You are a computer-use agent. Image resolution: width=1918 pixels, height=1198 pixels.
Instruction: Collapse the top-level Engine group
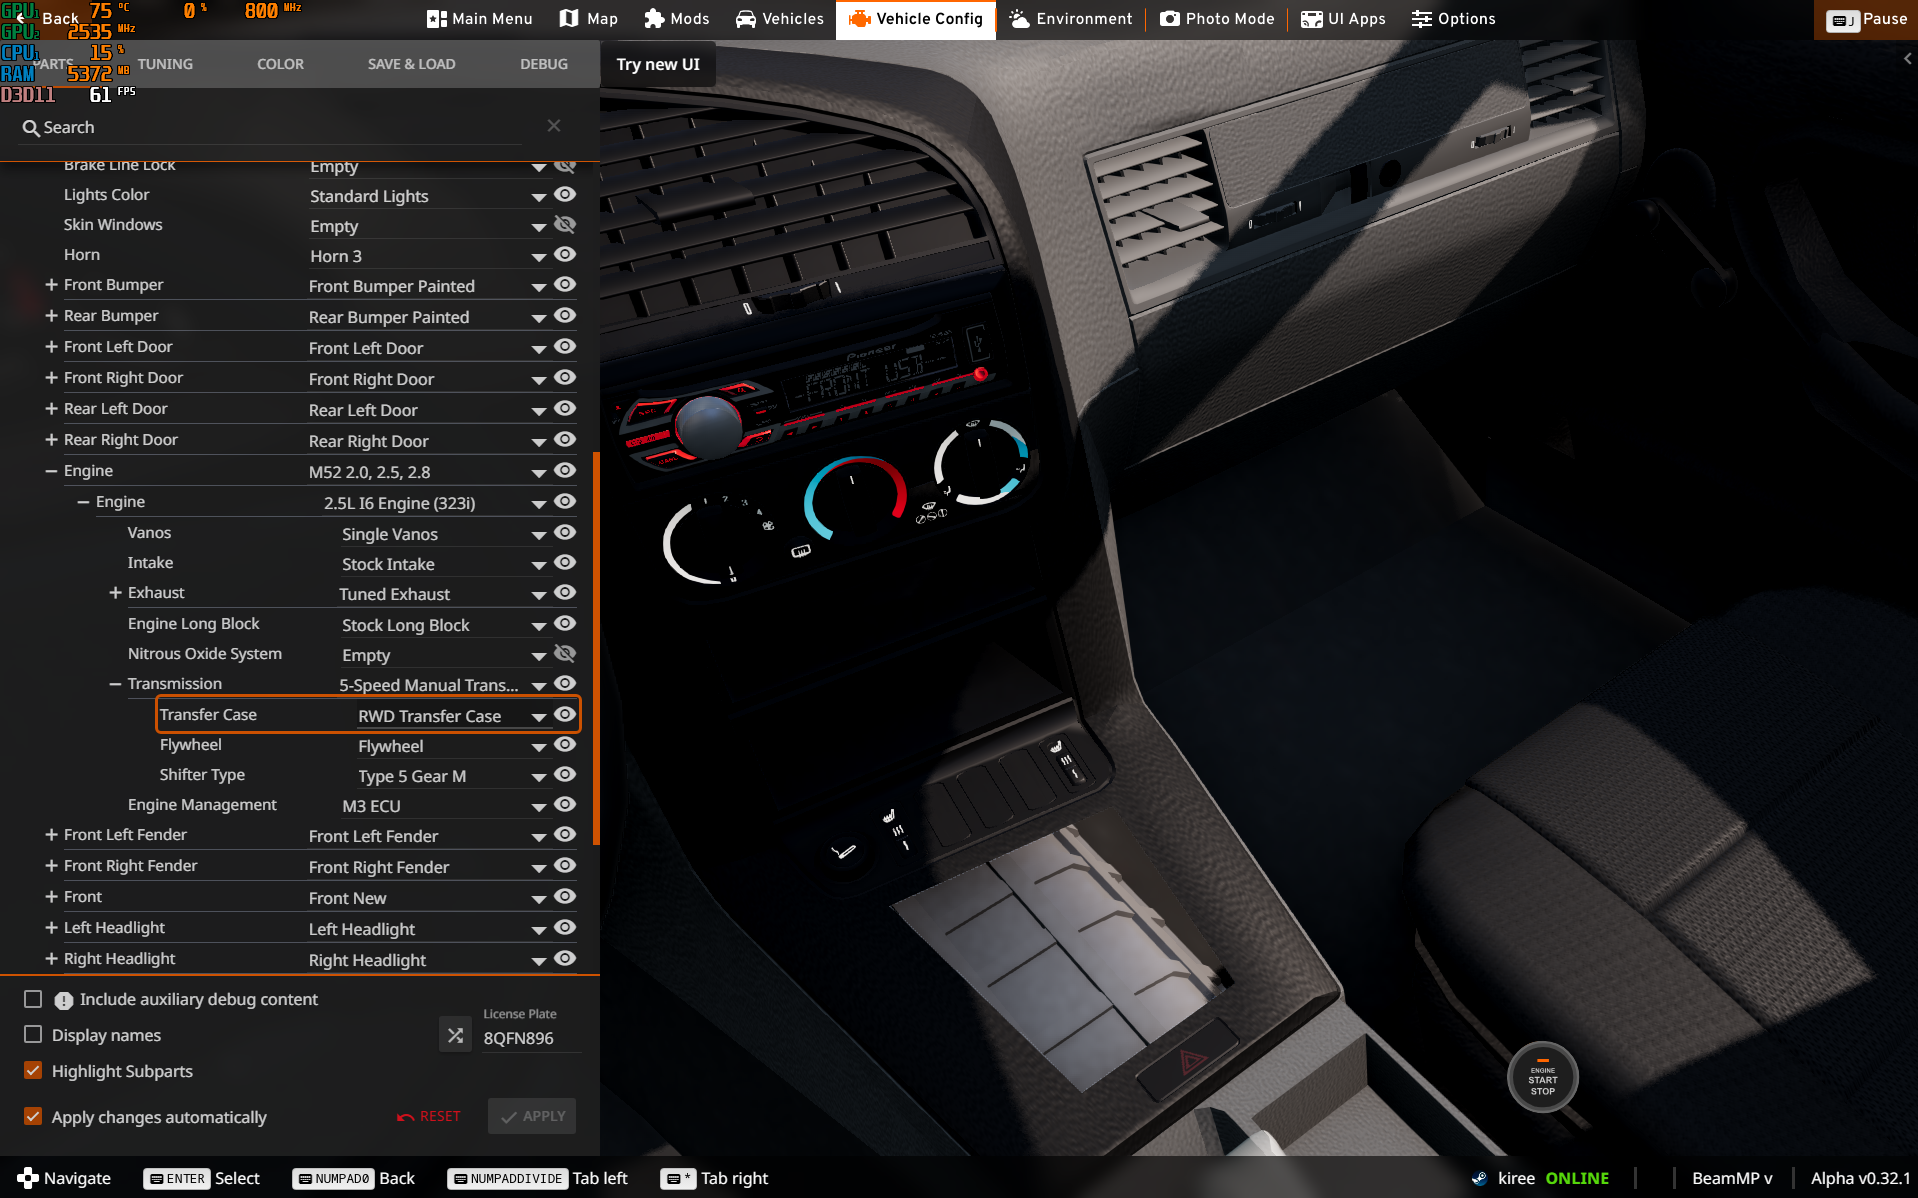pyautogui.click(x=51, y=471)
